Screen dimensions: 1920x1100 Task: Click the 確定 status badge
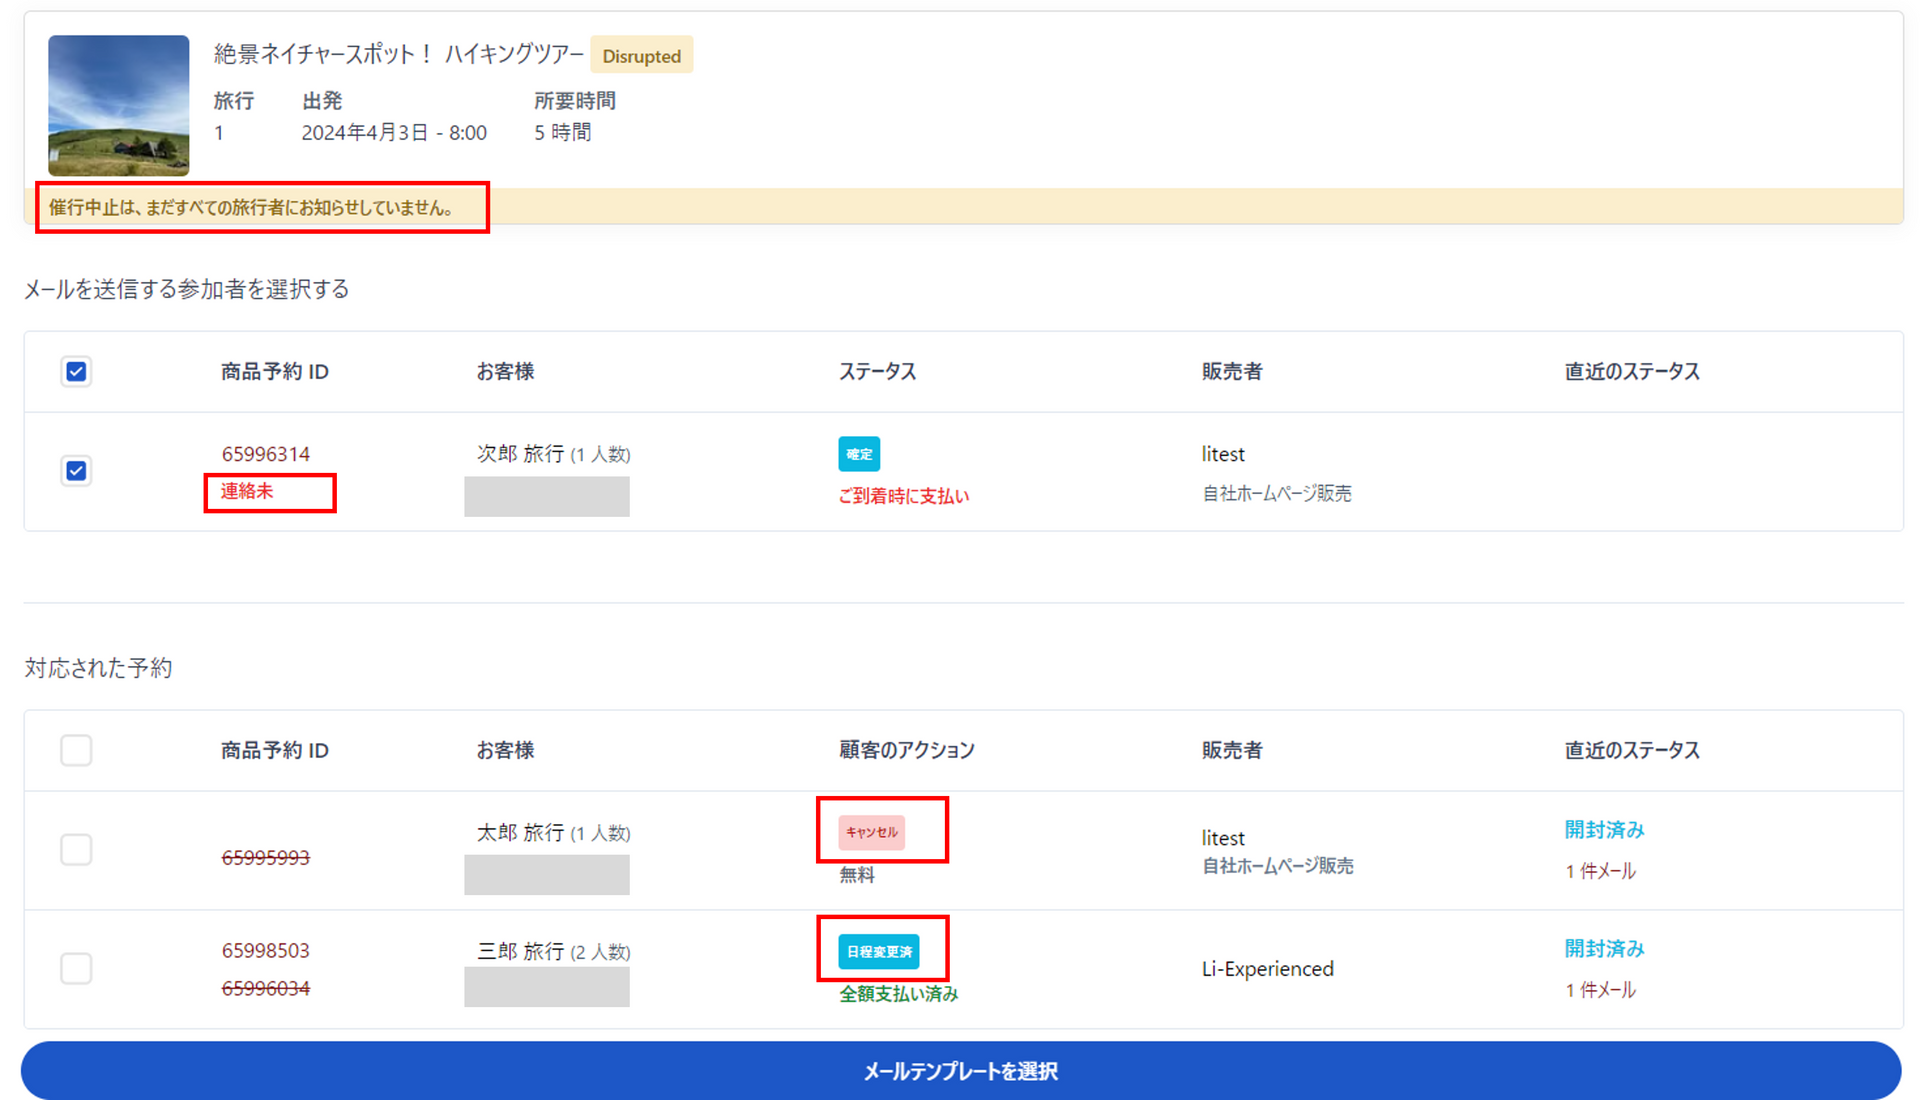click(858, 454)
